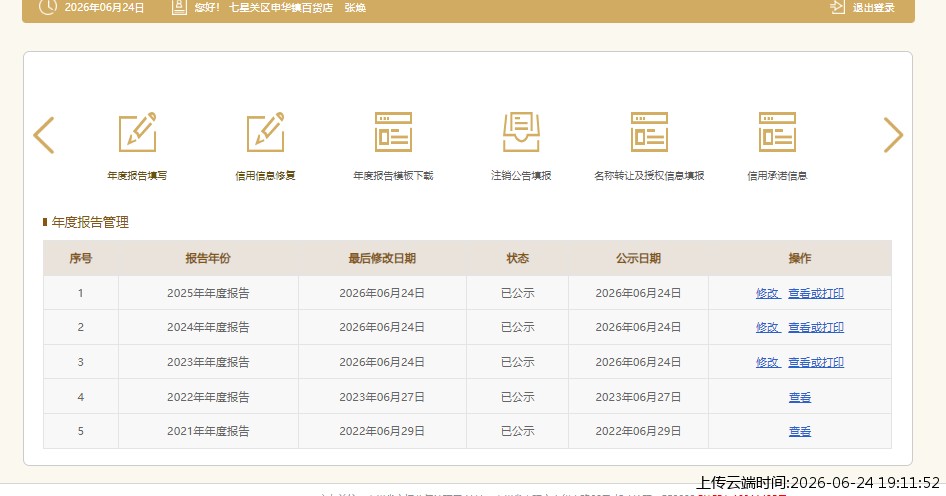Image resolution: width=946 pixels, height=496 pixels.
Task: Open the 信用承诺信息 icon
Action: click(777, 132)
